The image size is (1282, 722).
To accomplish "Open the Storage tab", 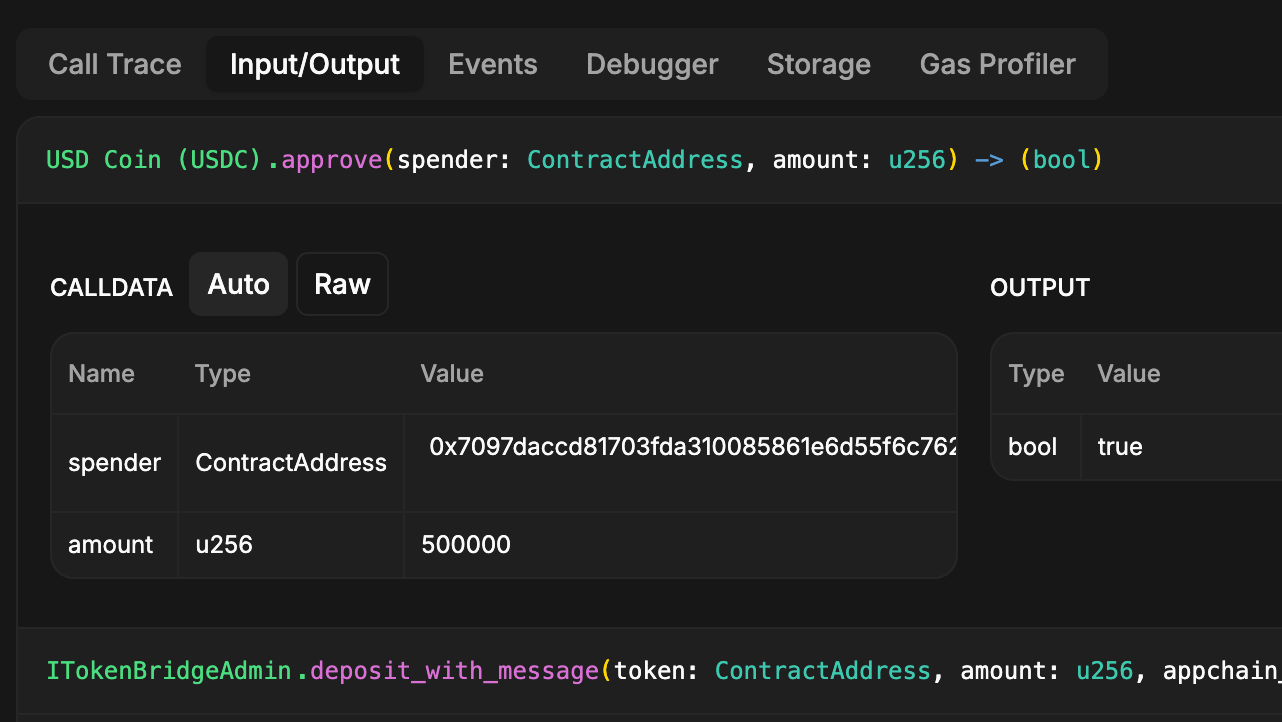I will pos(818,64).
